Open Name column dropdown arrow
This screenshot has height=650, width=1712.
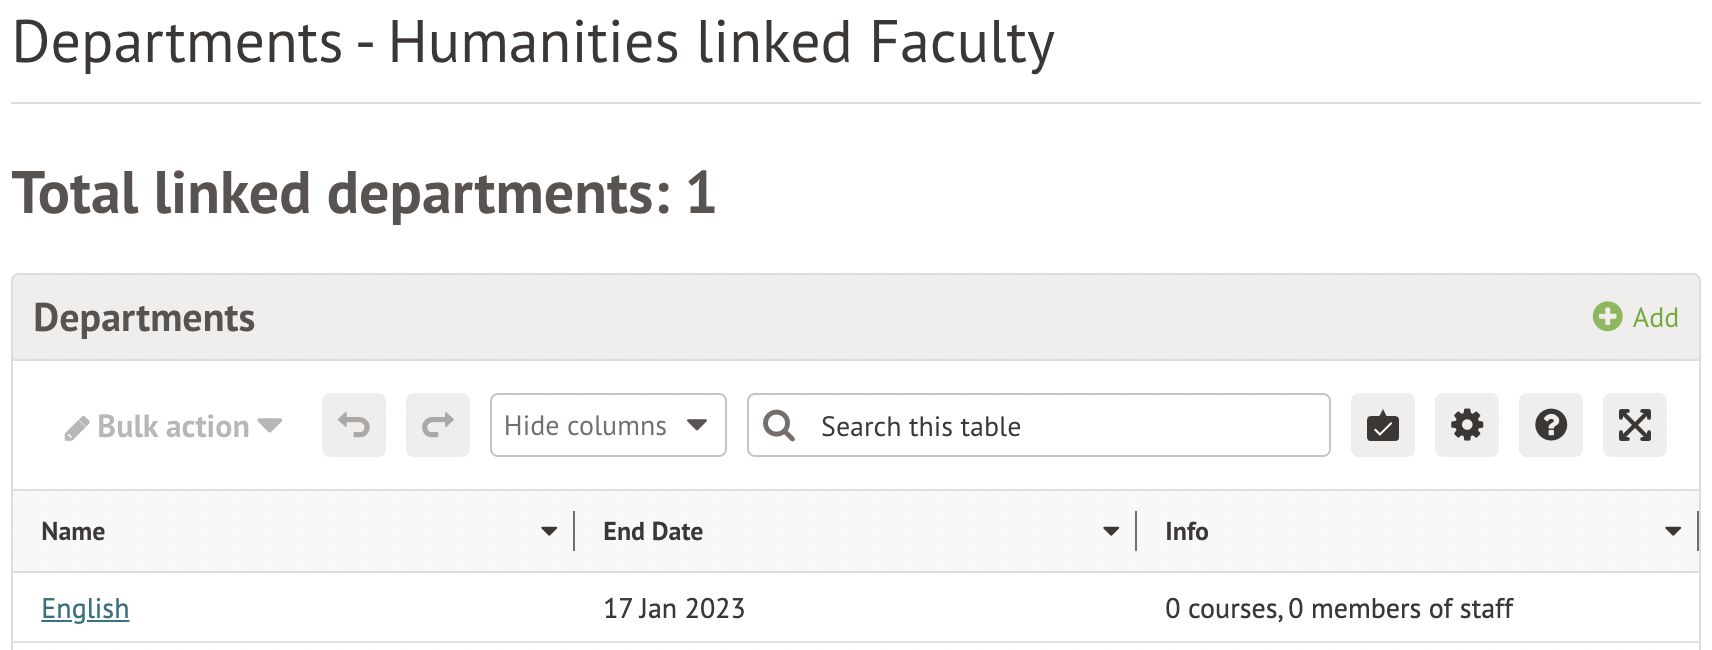(549, 531)
